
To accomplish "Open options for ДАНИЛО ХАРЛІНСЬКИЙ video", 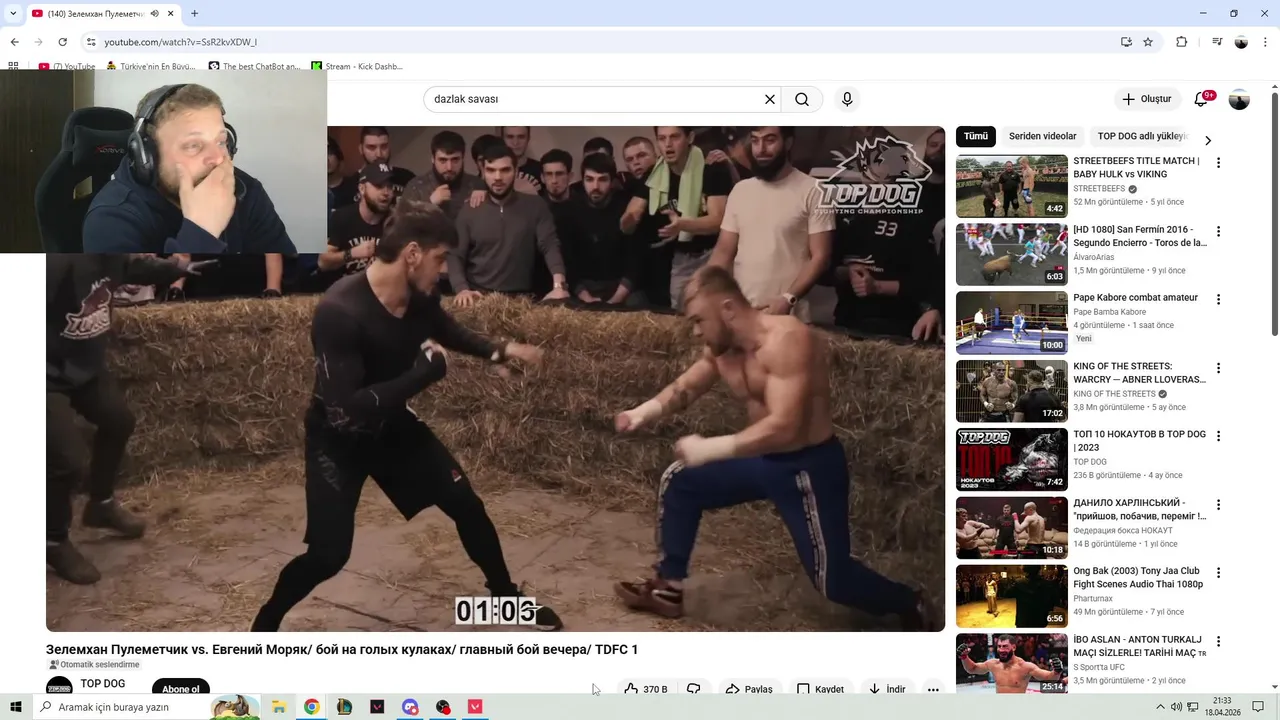I will pyautogui.click(x=1218, y=505).
